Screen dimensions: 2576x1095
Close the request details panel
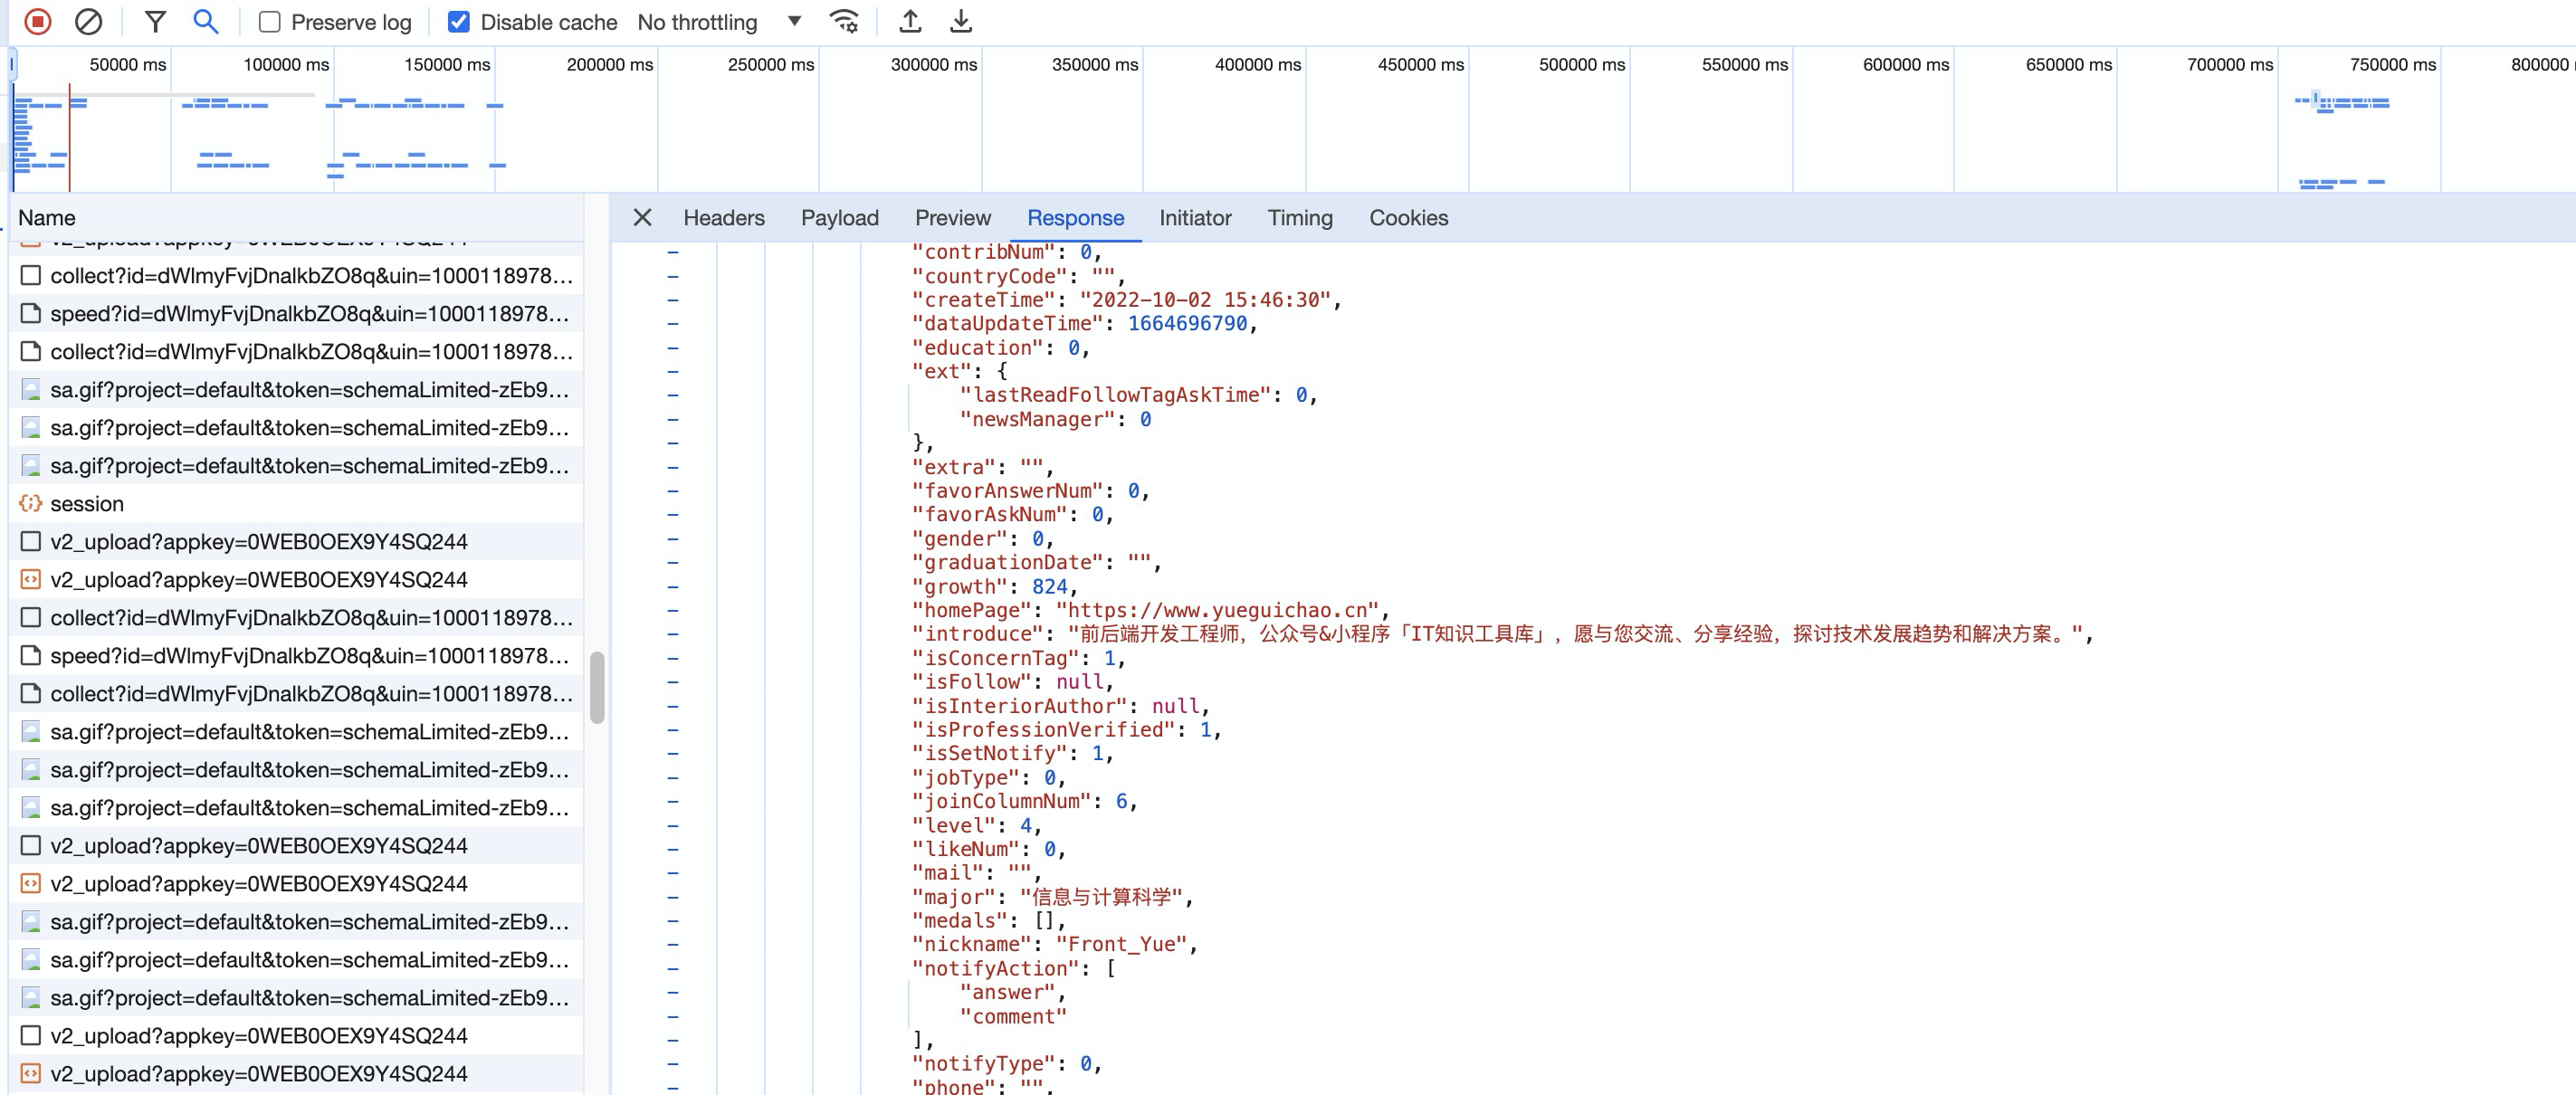click(x=642, y=217)
